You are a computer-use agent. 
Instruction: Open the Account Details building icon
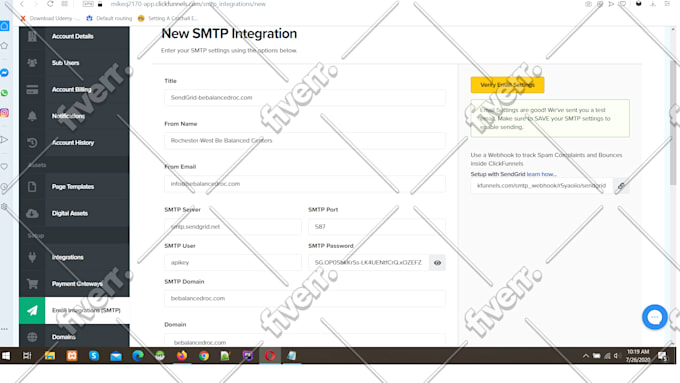[x=32, y=36]
